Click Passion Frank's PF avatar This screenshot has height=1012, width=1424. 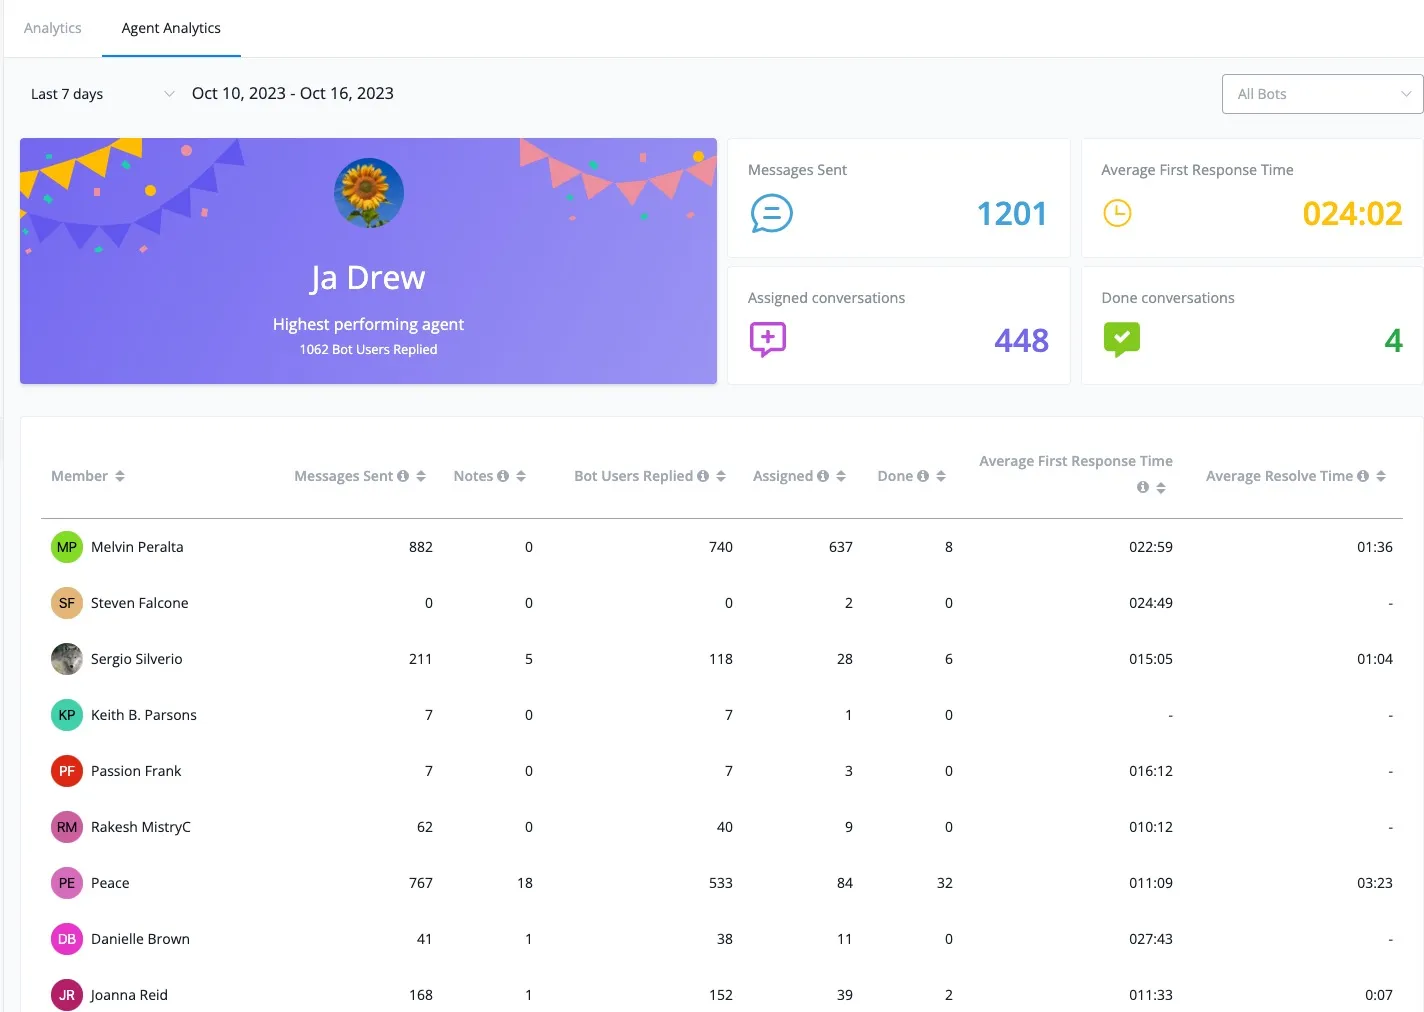coord(67,771)
